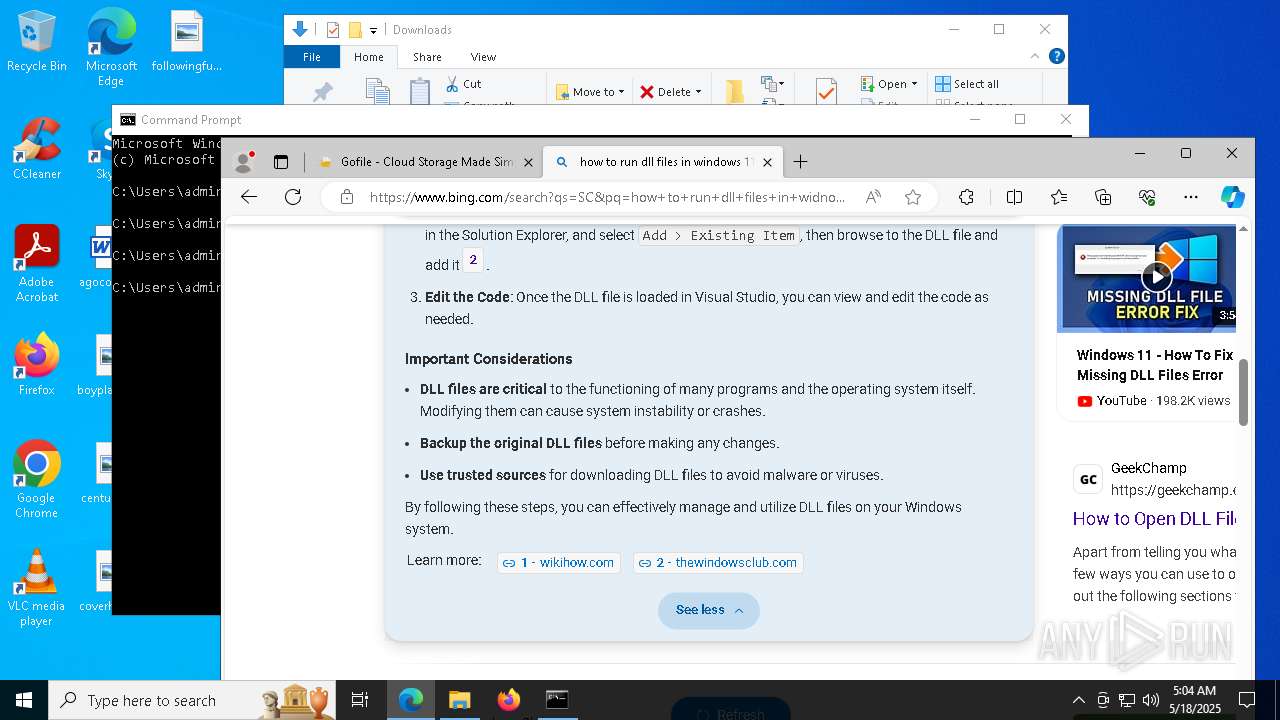Viewport: 1280px width, 720px height.
Task: Add page to favorites star icon
Action: tap(913, 197)
